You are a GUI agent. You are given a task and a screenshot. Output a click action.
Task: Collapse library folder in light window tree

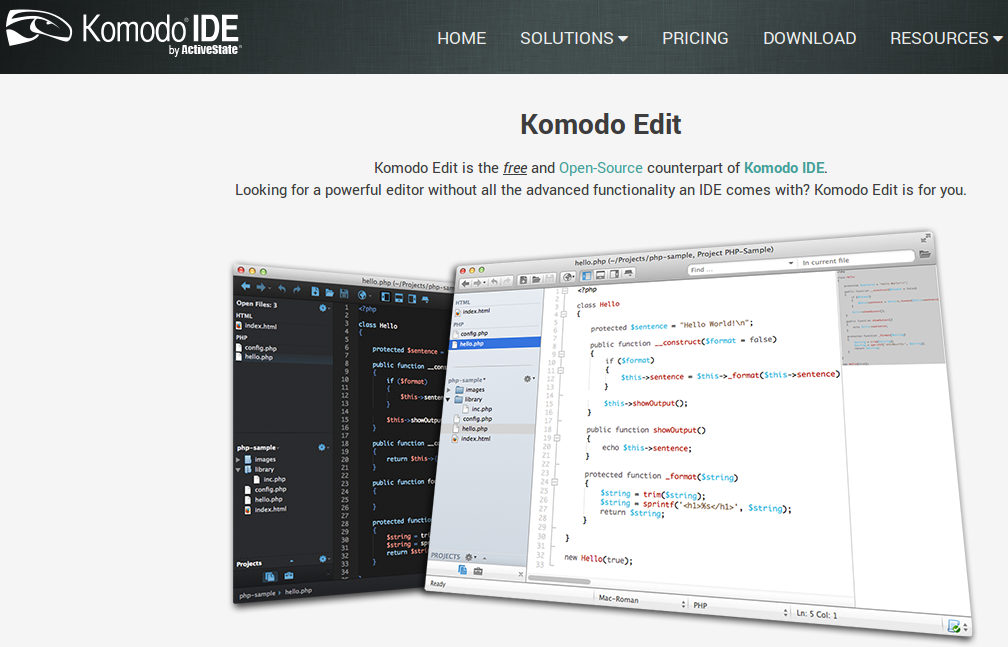tap(448, 400)
